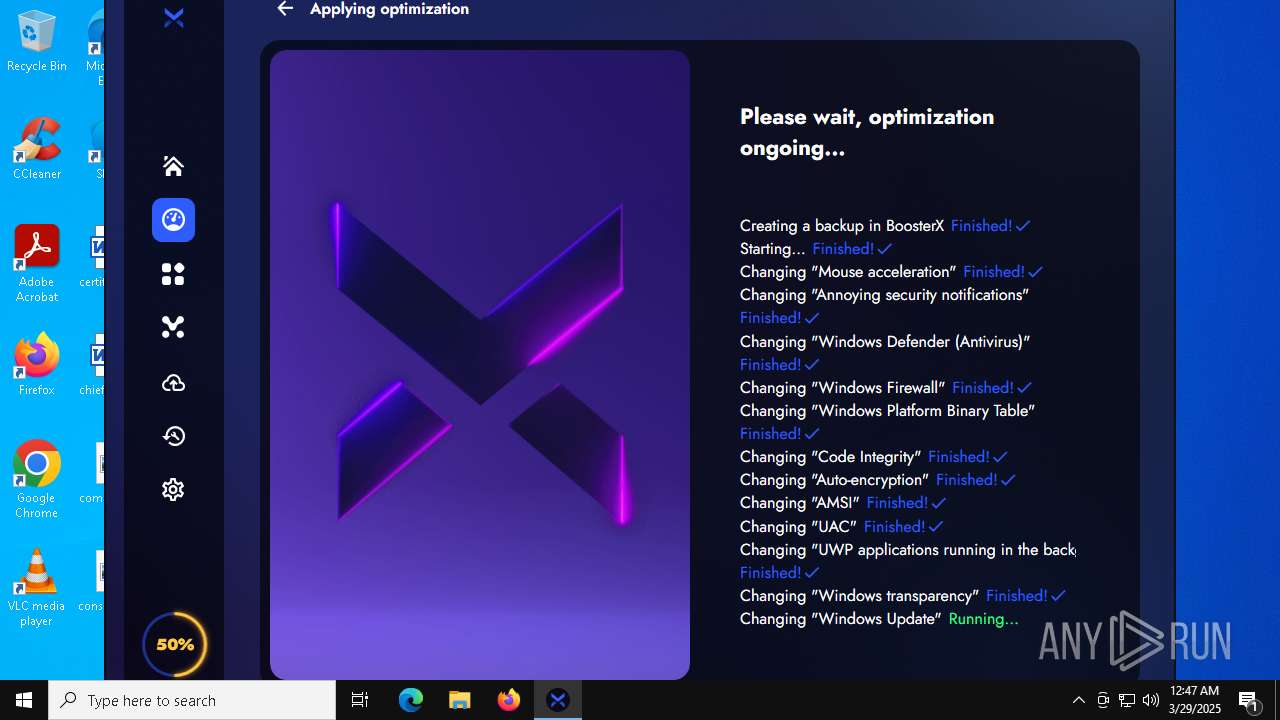
Task: Click 'Changing "Windows Platform Binary Table"' entry
Action: (x=888, y=411)
